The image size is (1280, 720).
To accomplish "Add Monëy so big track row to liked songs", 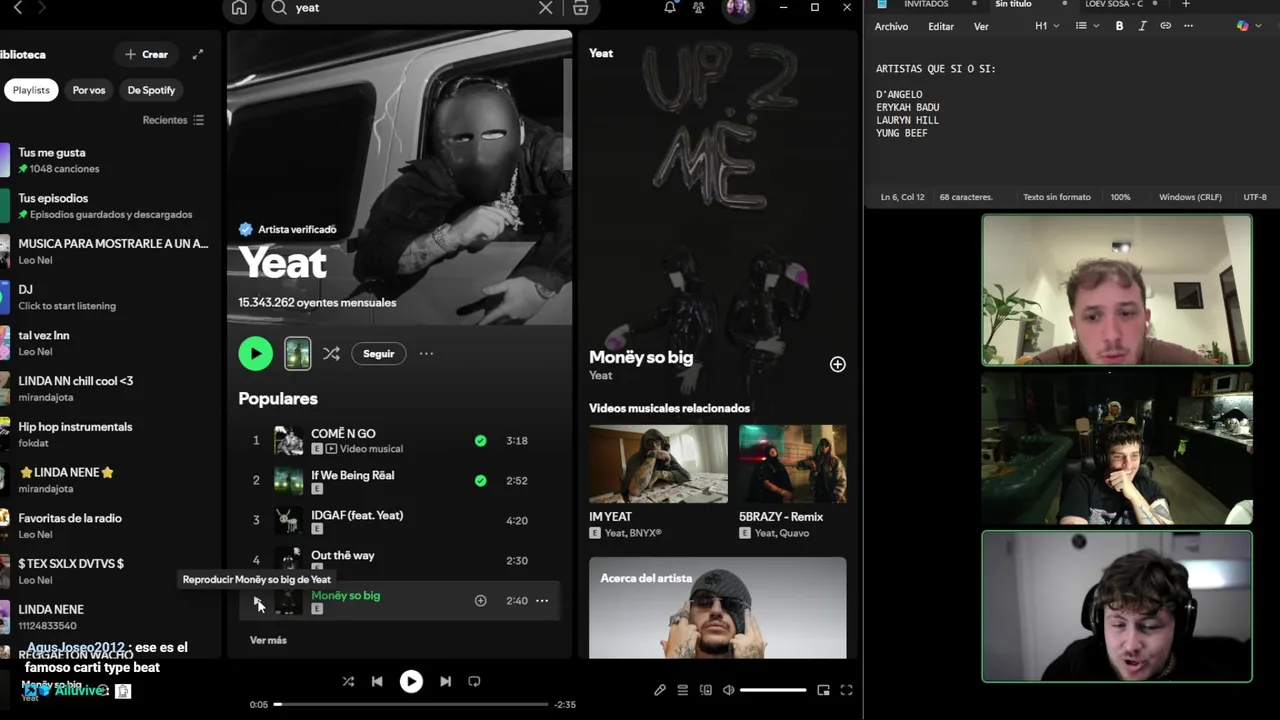I will click(x=481, y=601).
